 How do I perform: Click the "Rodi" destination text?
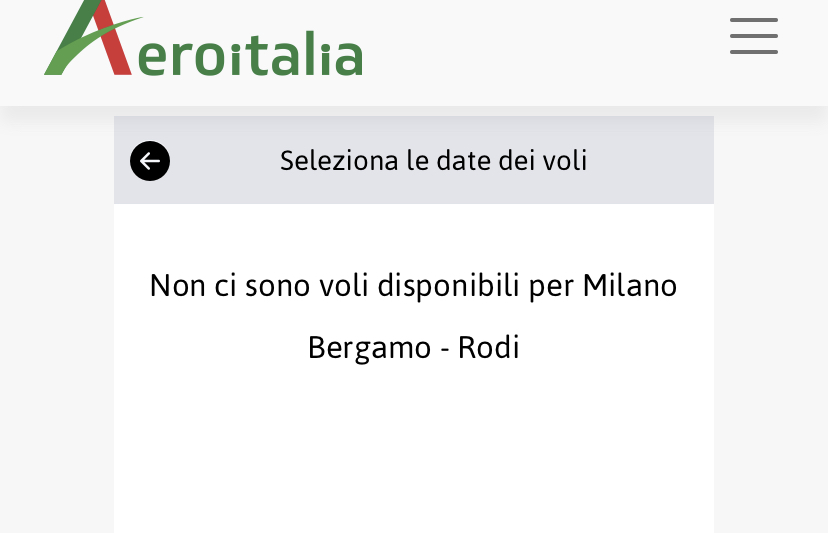coord(489,347)
